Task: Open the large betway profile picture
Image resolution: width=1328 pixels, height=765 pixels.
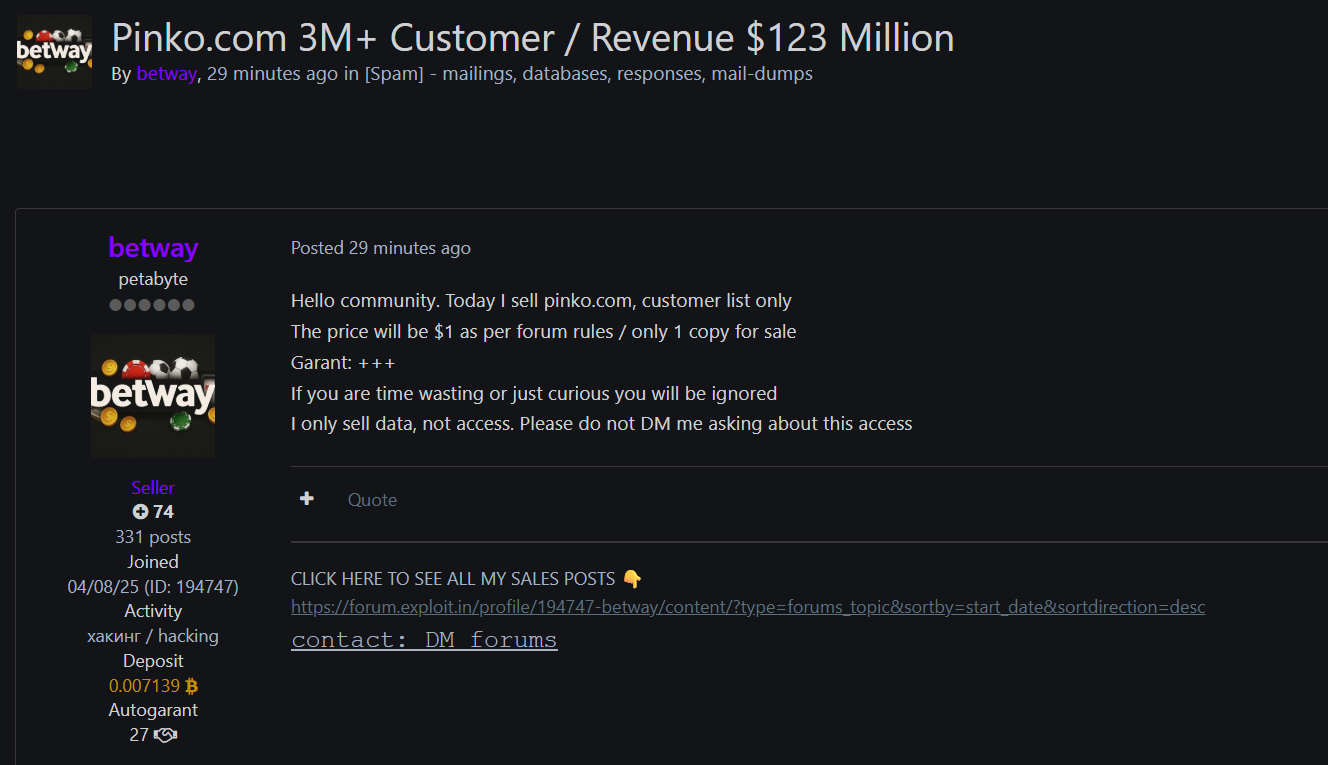Action: coord(153,396)
